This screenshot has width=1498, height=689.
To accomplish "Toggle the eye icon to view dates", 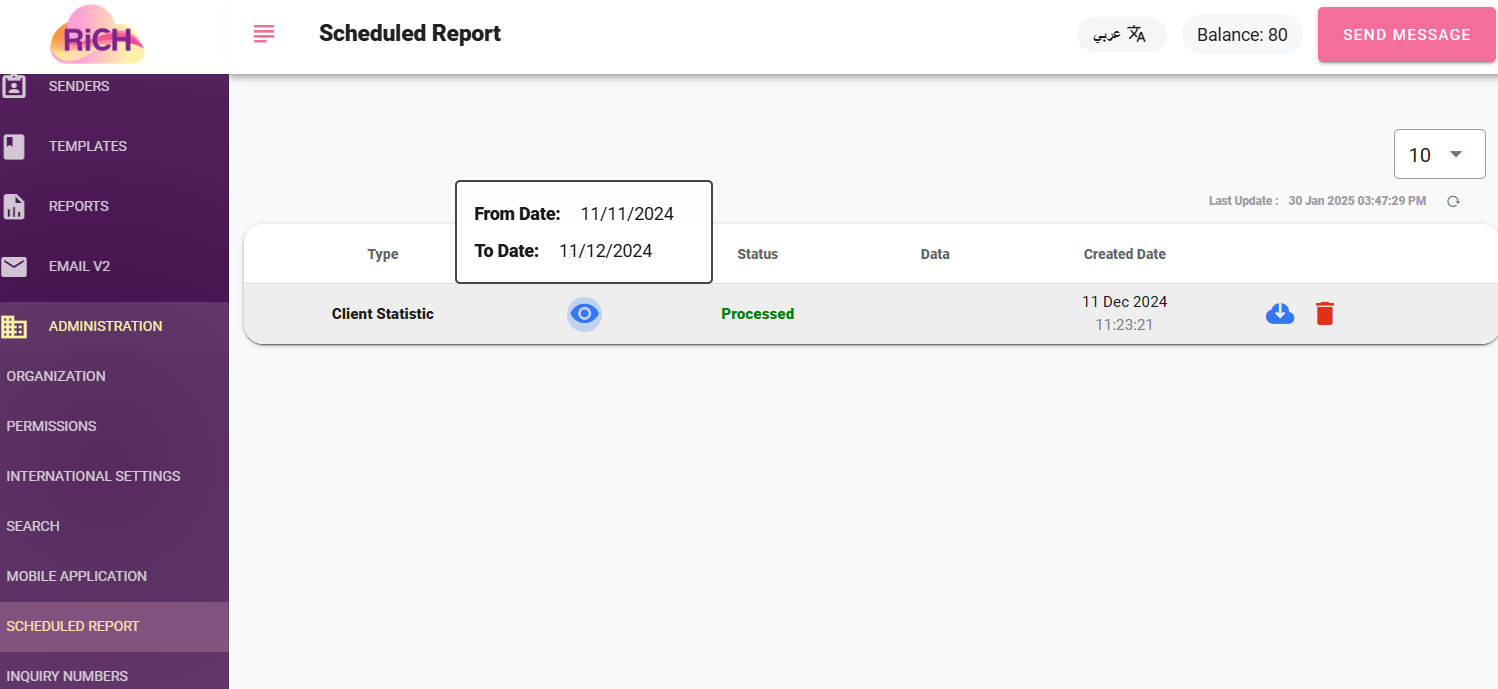I will (584, 314).
